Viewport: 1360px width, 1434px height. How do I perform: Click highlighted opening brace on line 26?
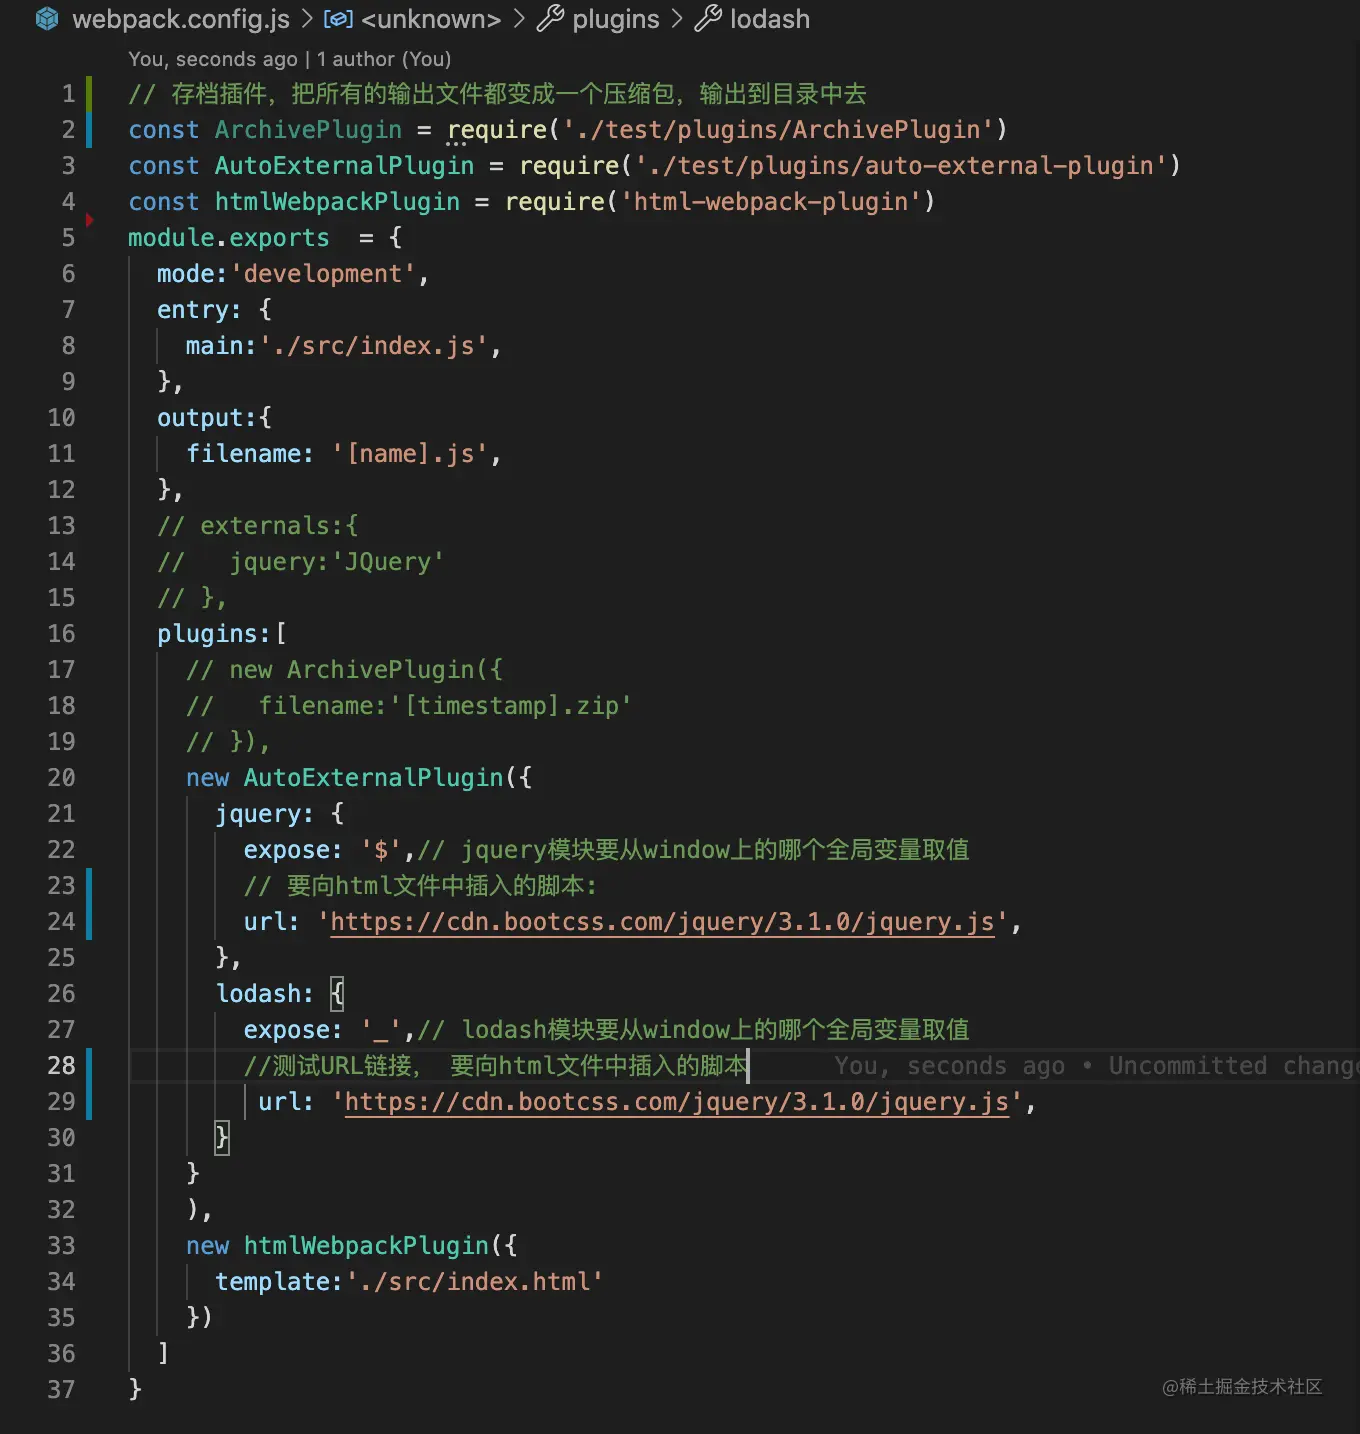337,994
